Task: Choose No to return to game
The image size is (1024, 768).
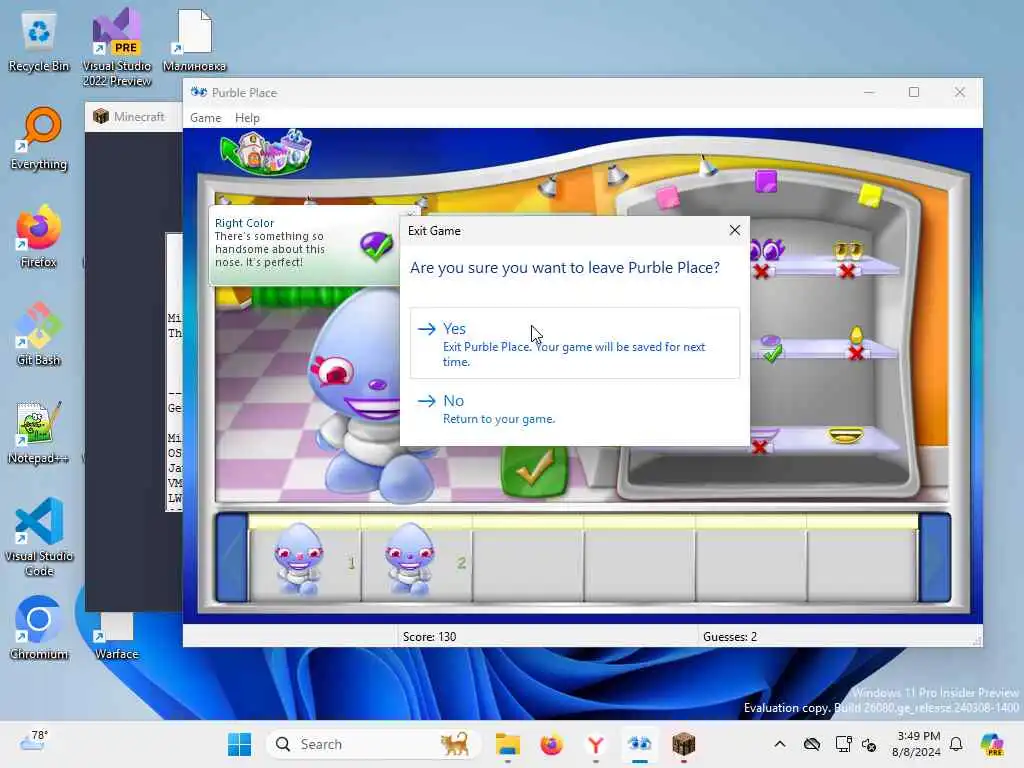Action: (x=575, y=409)
